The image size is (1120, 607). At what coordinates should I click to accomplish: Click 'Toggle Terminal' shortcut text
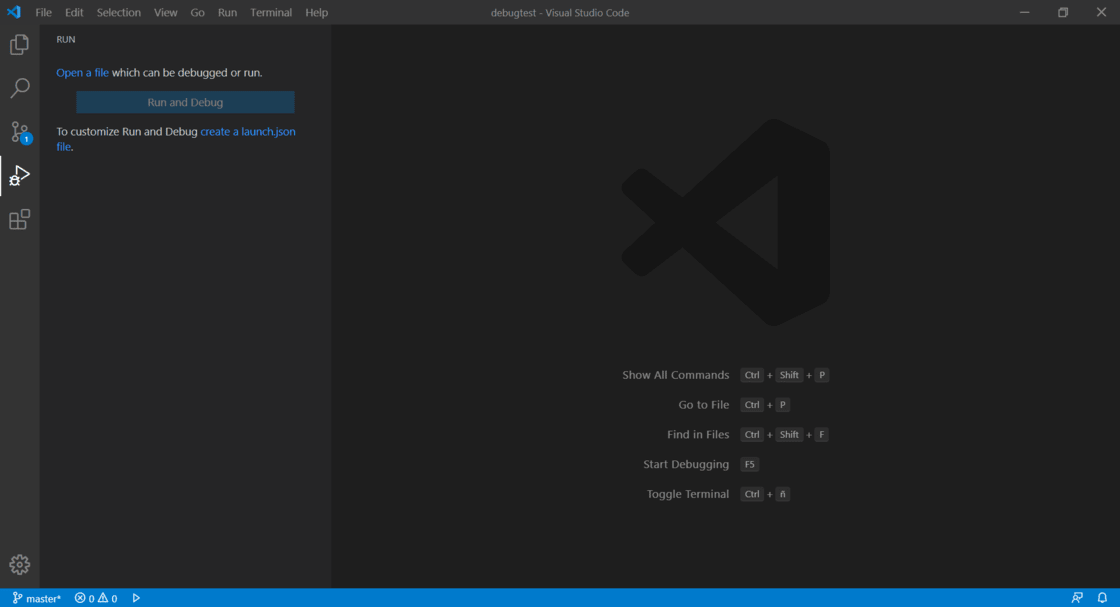688,494
